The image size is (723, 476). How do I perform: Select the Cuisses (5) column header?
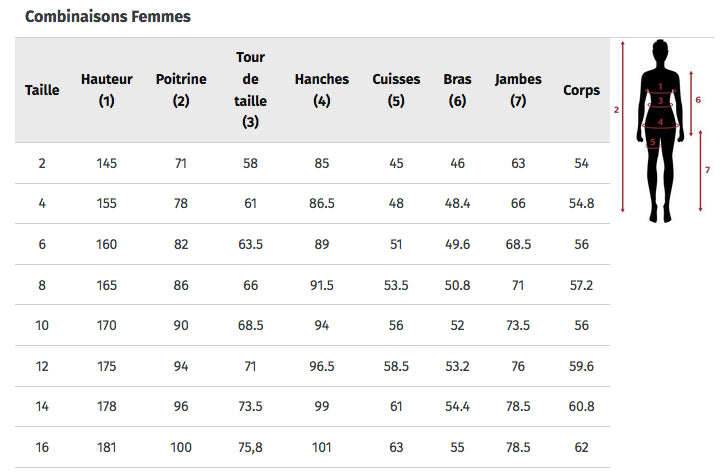coord(396,90)
